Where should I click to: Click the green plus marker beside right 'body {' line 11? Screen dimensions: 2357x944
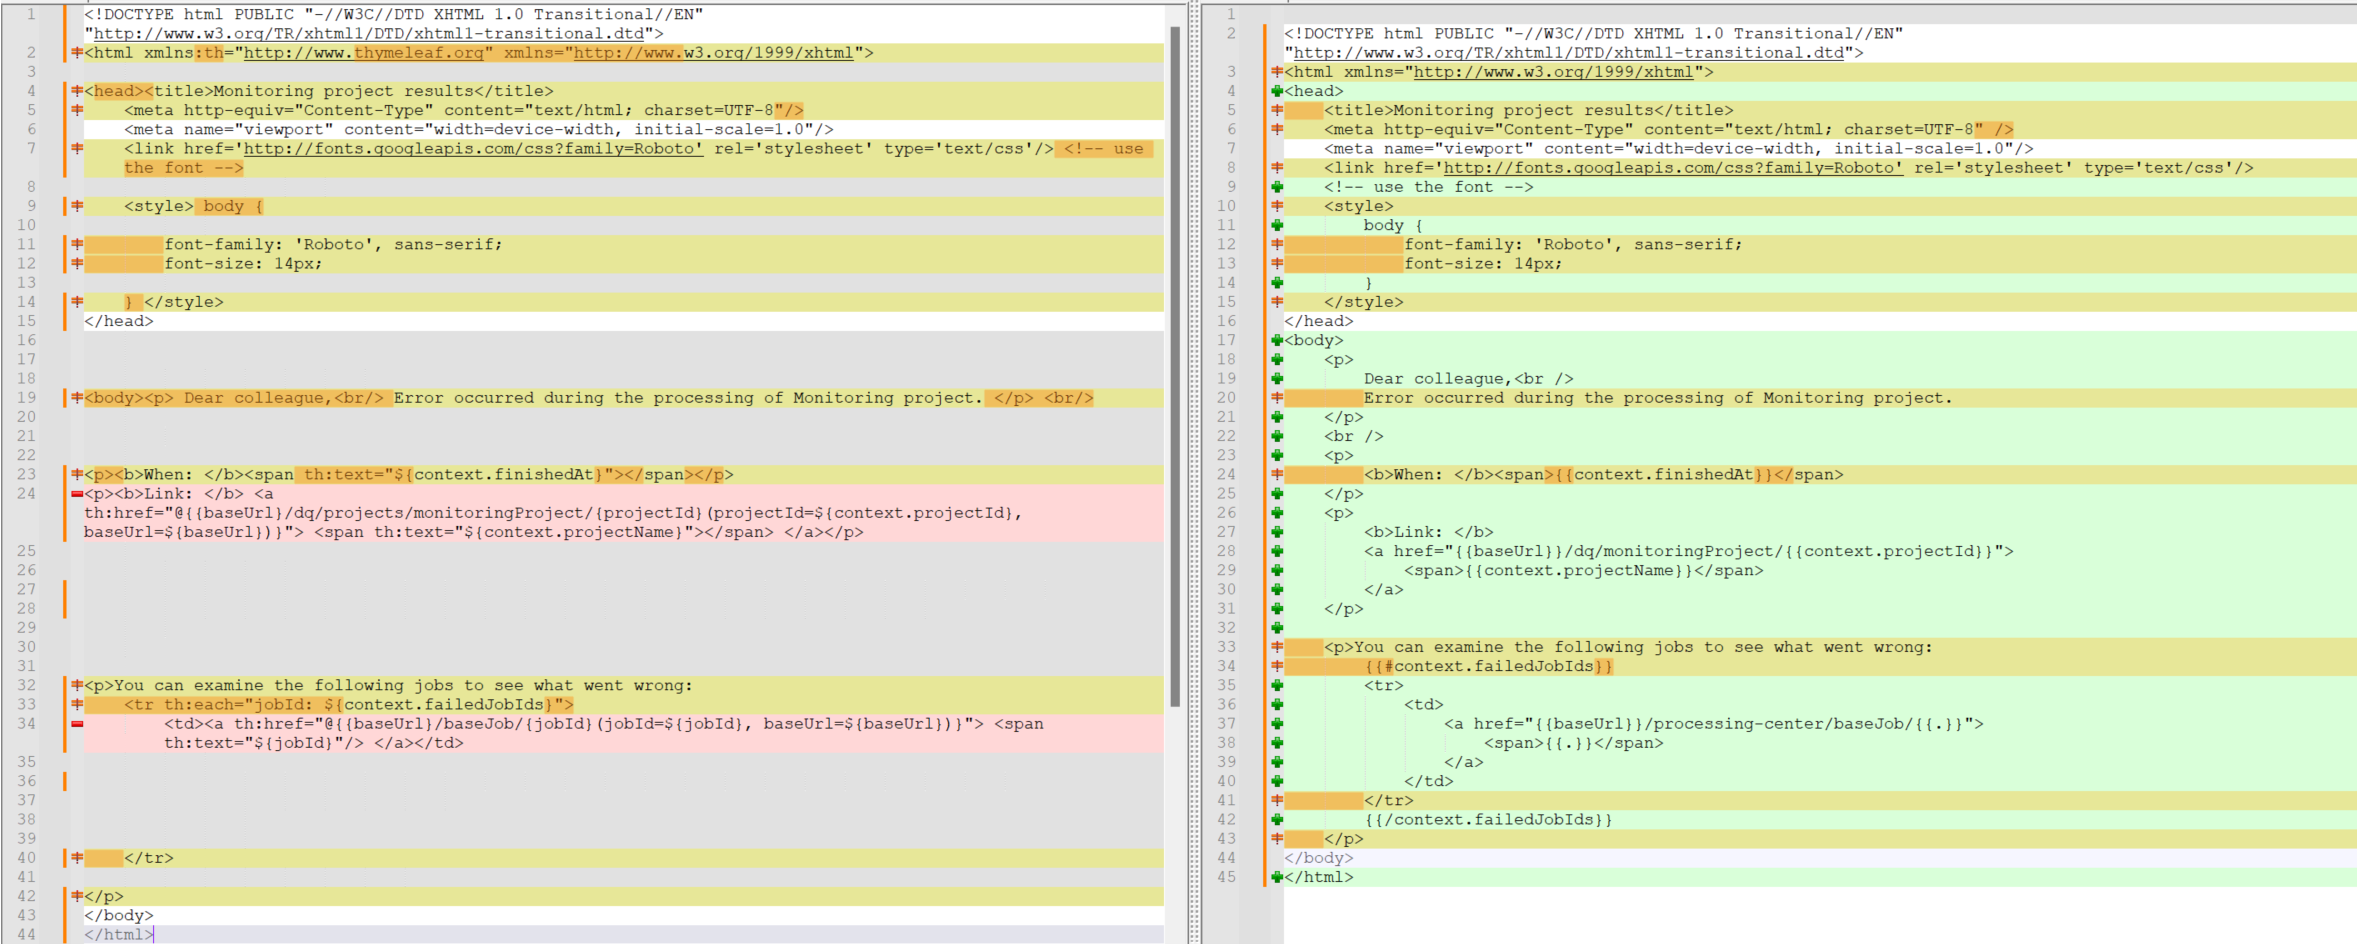[x=1277, y=225]
